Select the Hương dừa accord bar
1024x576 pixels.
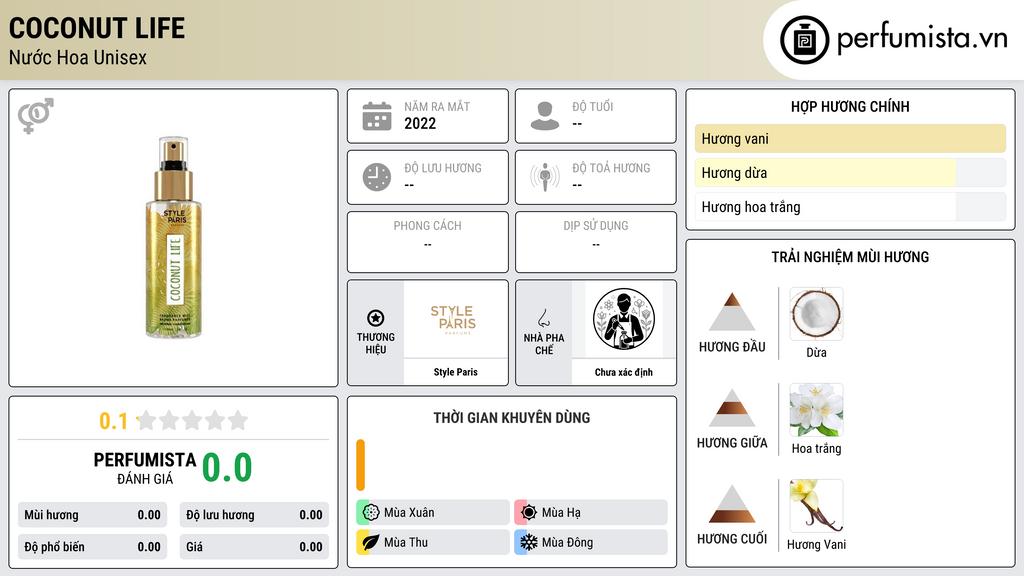click(x=850, y=172)
